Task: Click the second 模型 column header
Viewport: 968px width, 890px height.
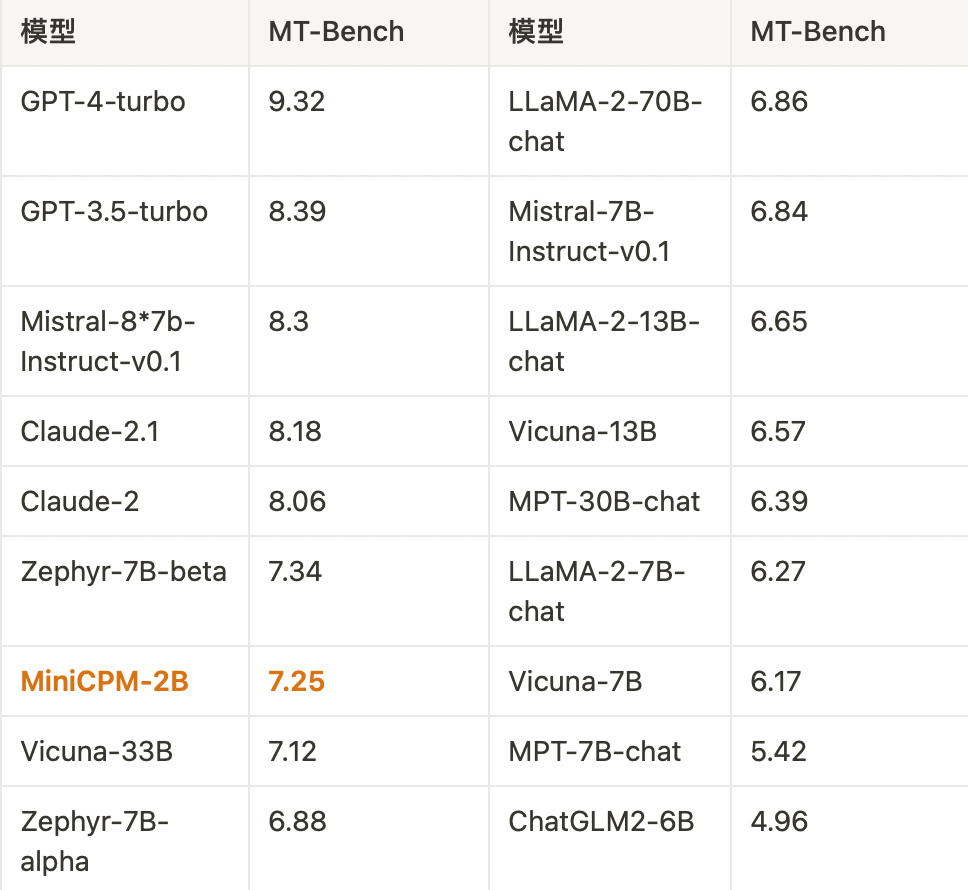Action: (x=536, y=31)
